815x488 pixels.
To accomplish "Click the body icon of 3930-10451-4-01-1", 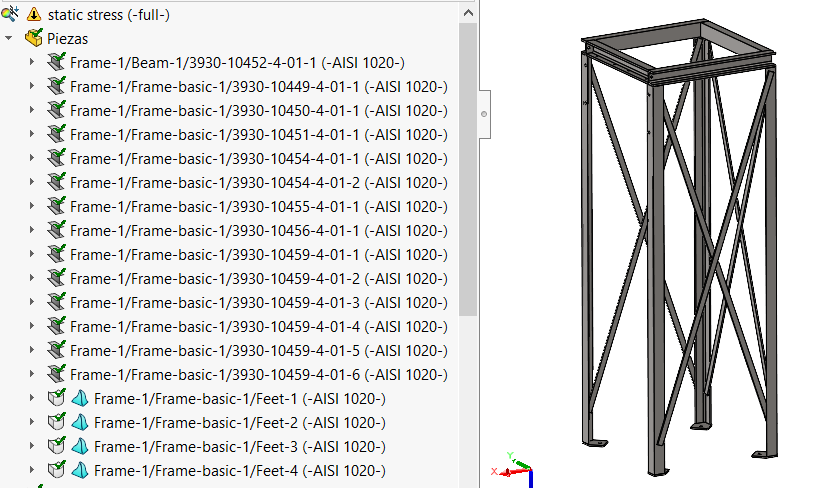I will click(x=56, y=134).
